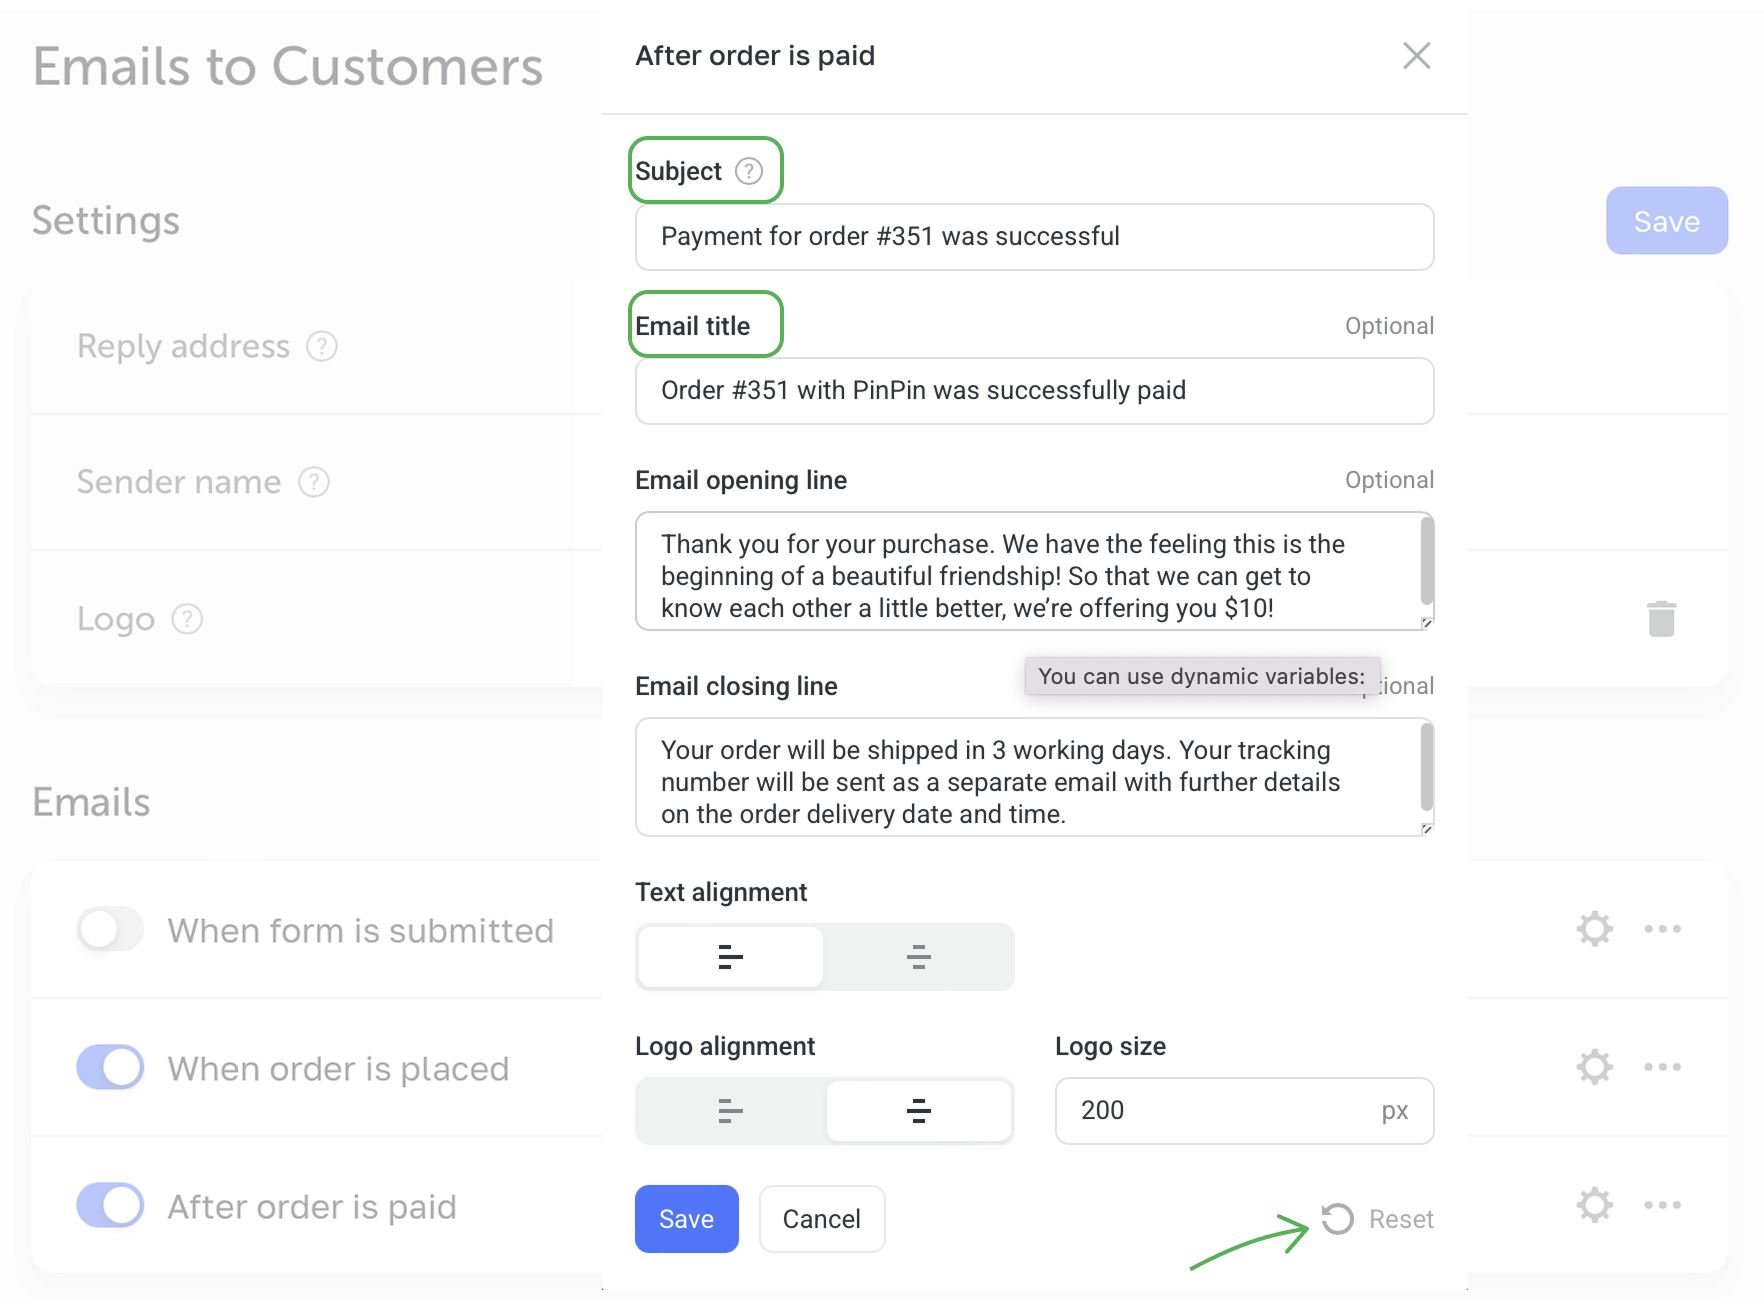
Task: Open more options for When order is placed
Action: point(1662,1067)
